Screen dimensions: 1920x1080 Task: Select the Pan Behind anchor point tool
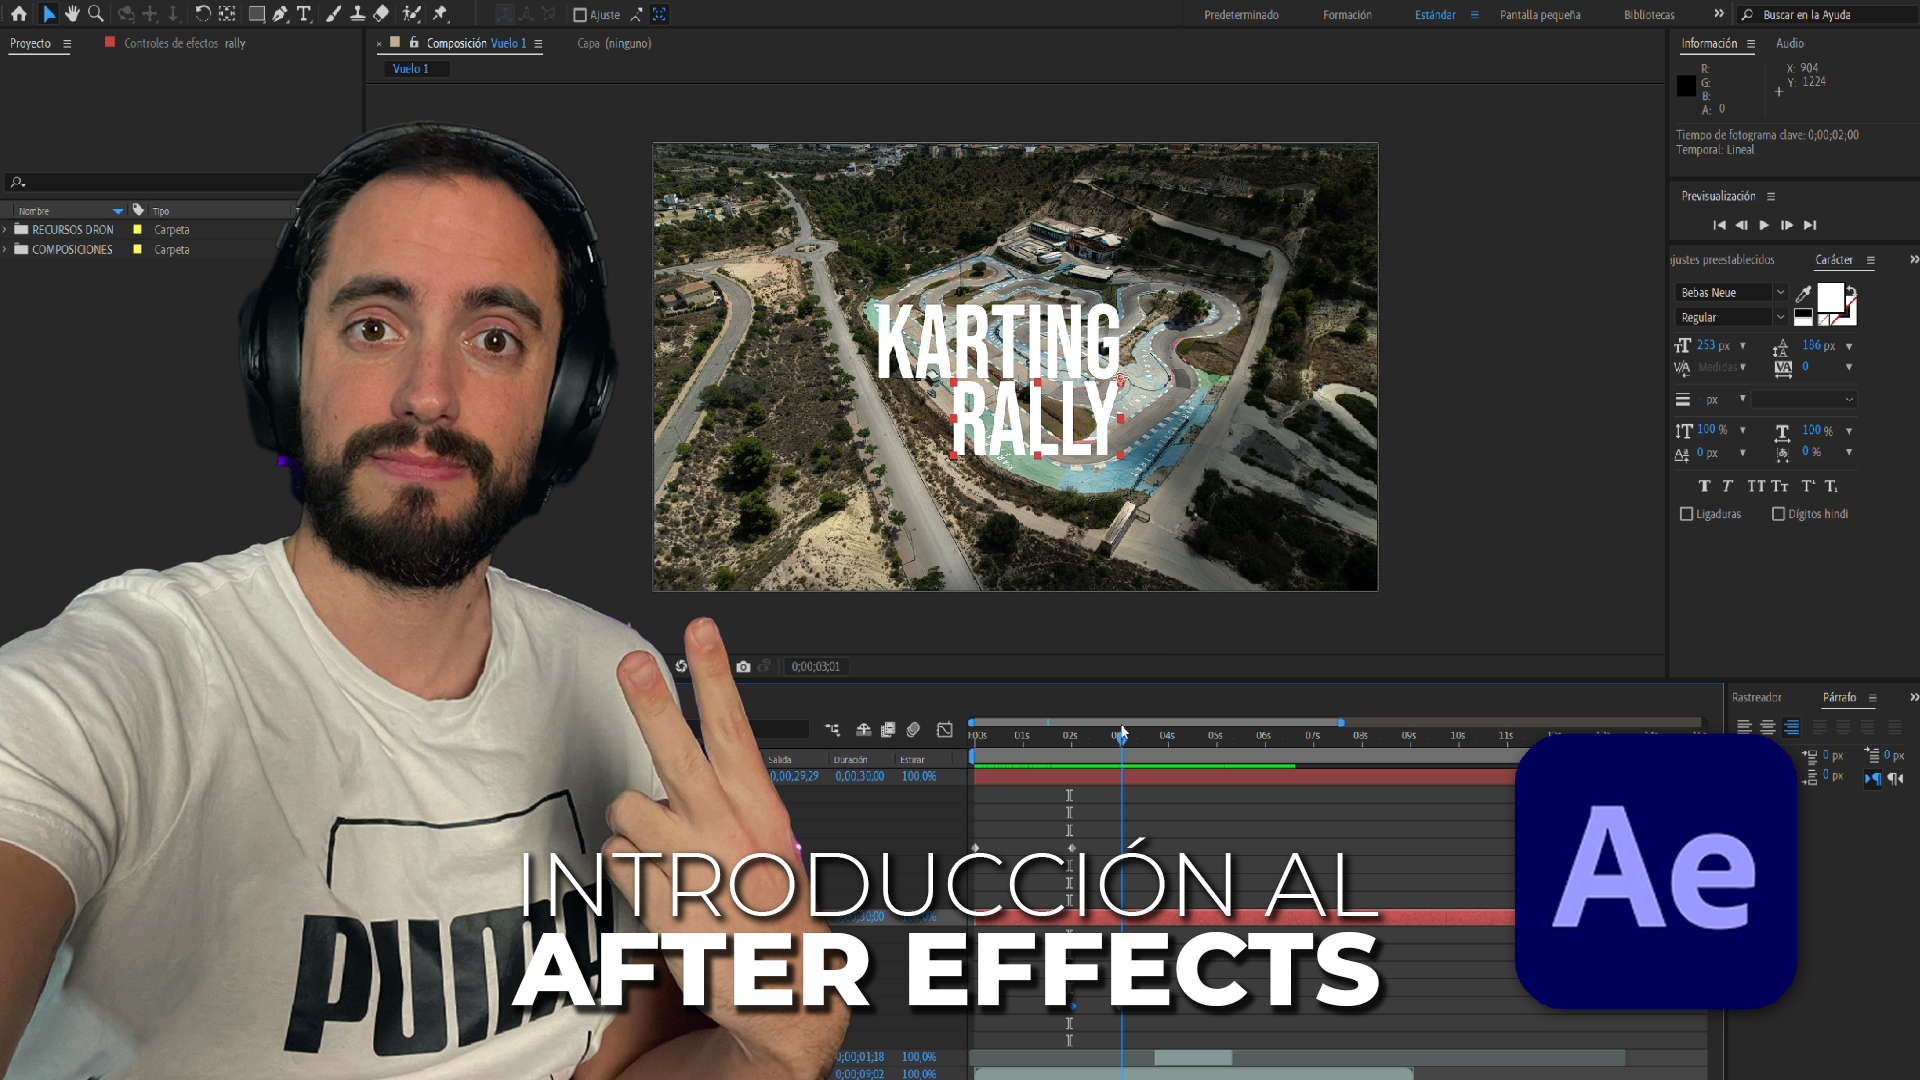[227, 14]
